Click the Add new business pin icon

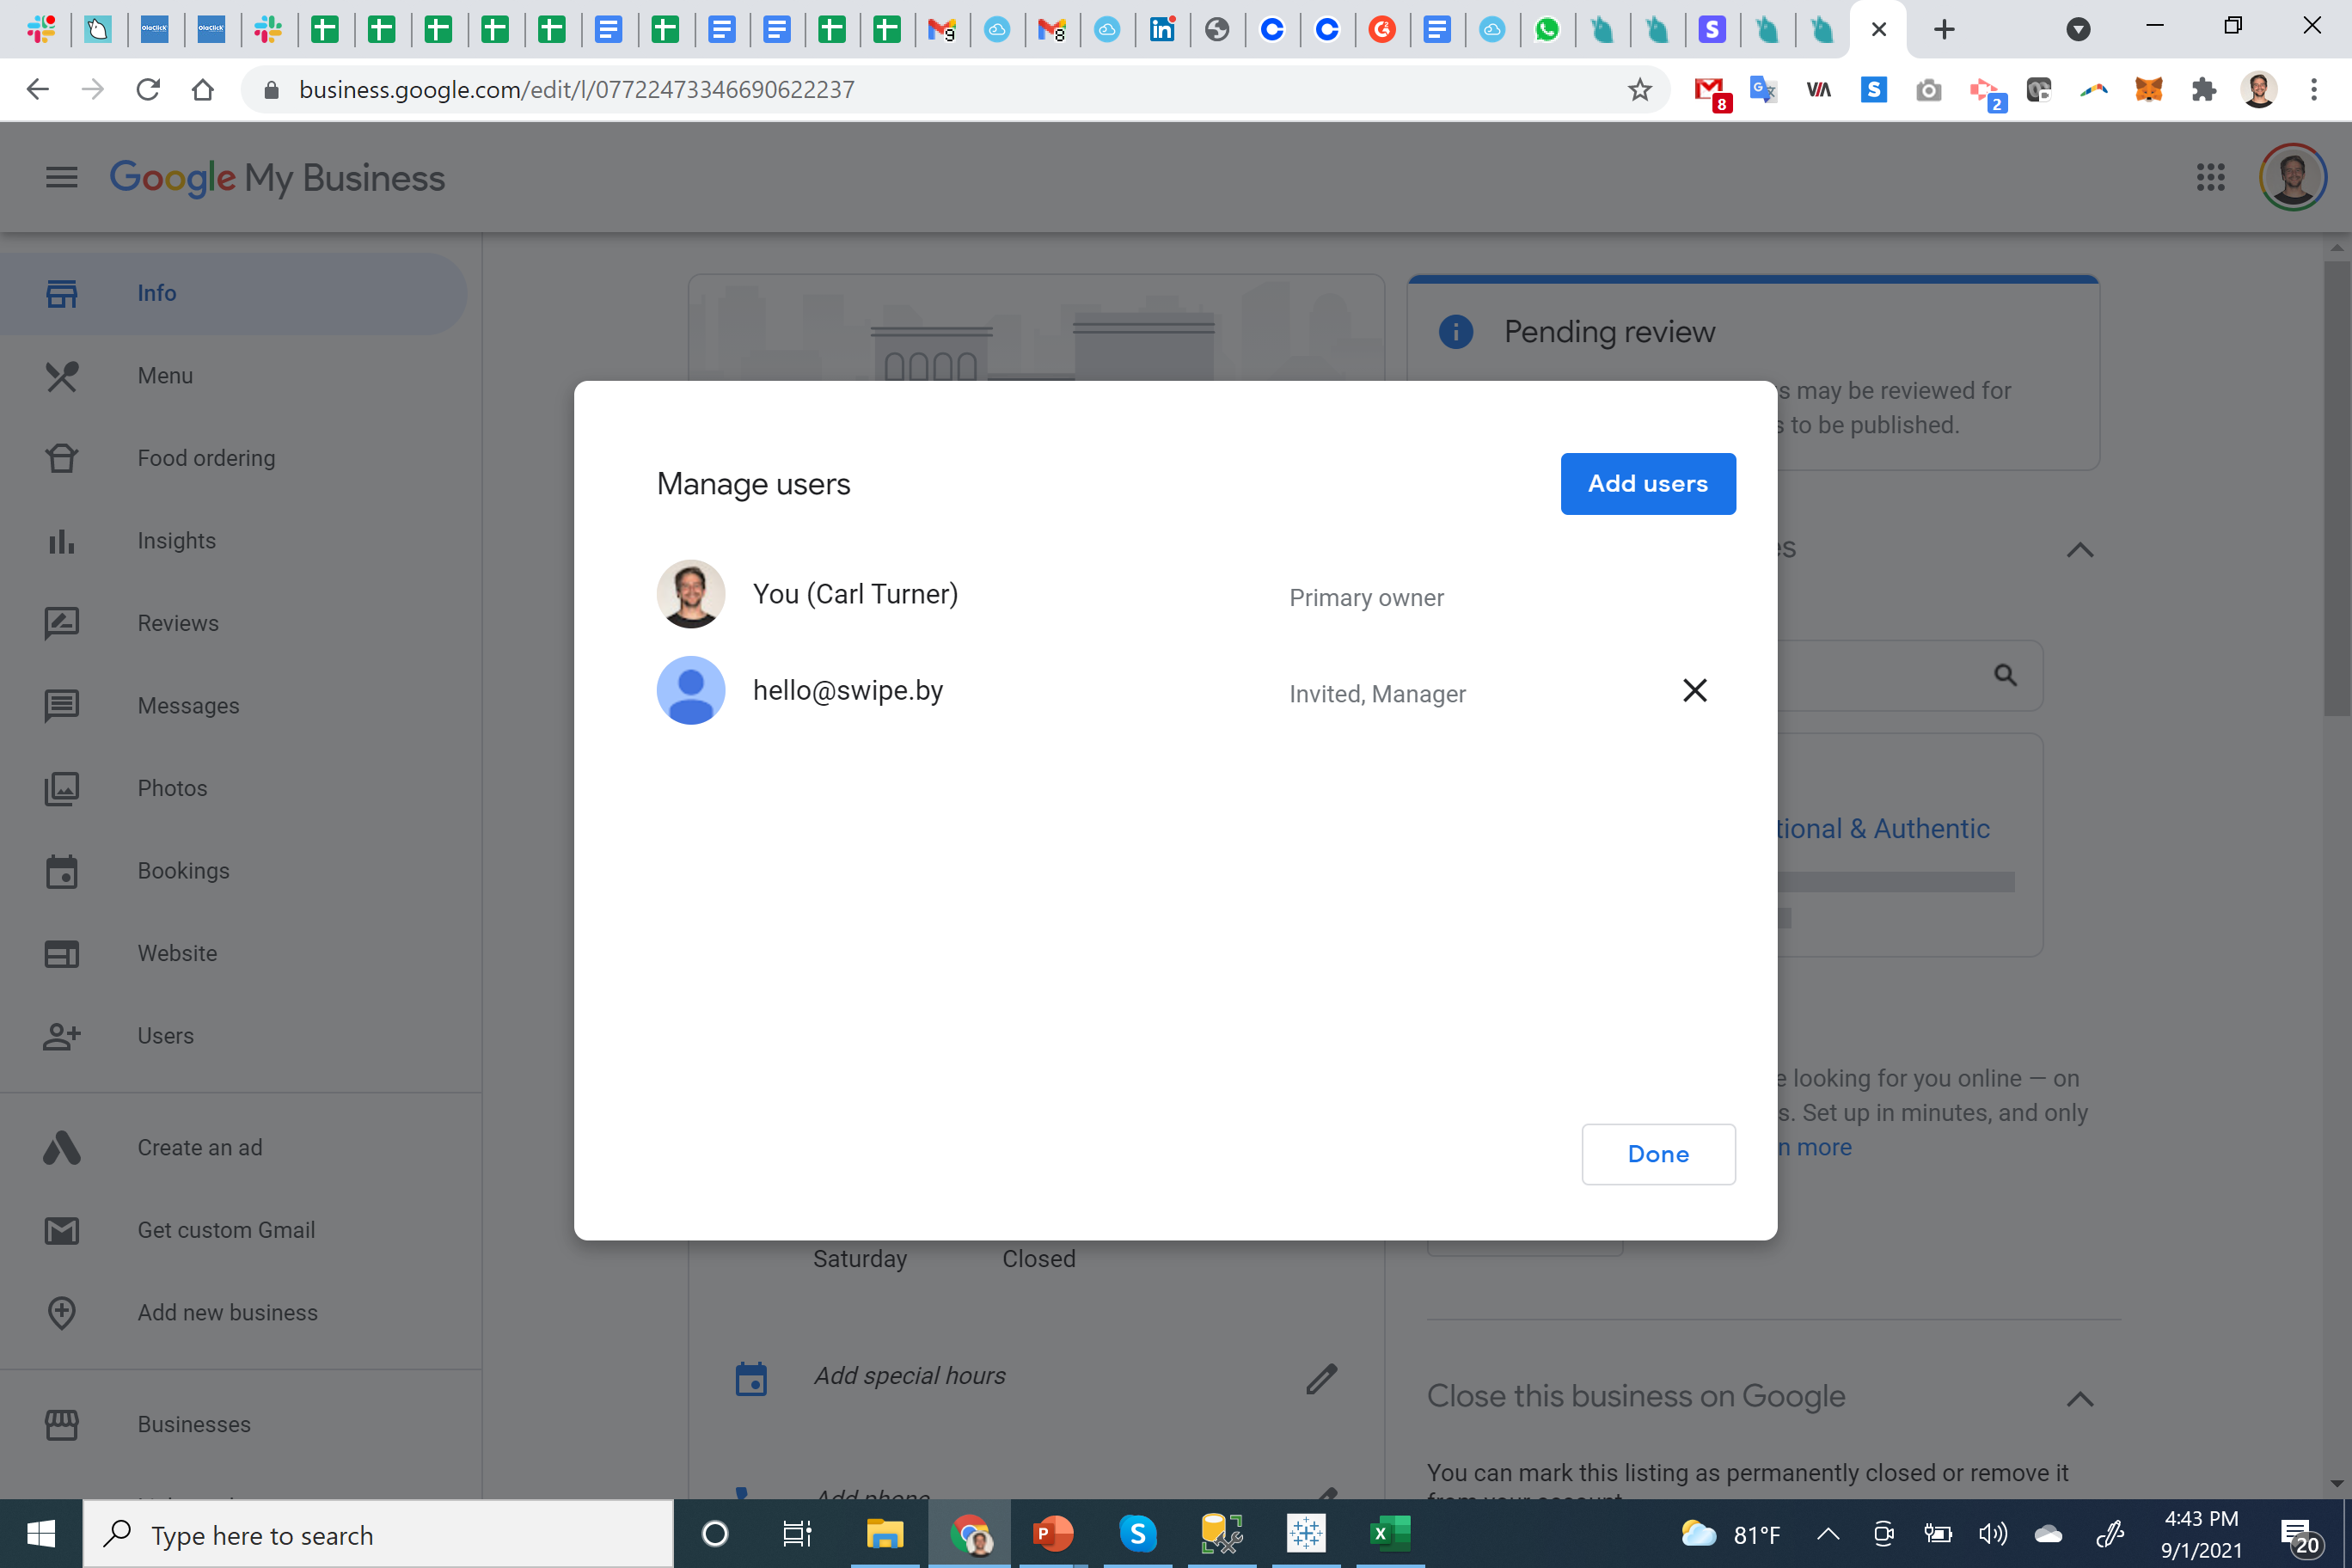tap(61, 1313)
